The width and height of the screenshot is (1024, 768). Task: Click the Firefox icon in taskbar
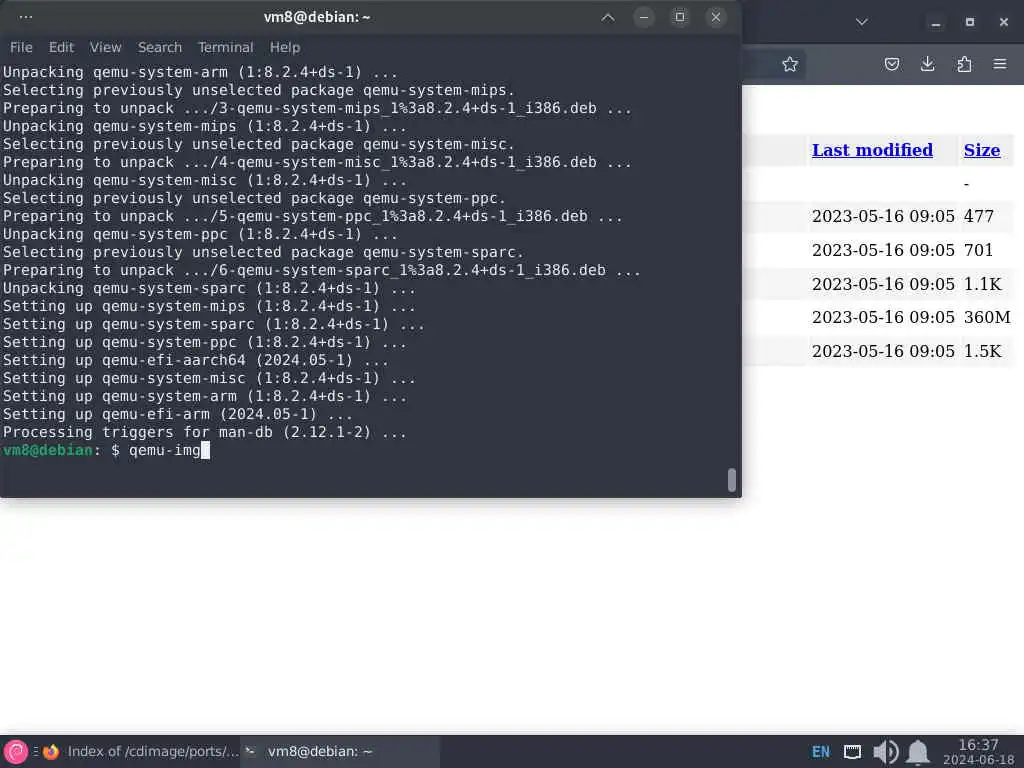coord(51,752)
